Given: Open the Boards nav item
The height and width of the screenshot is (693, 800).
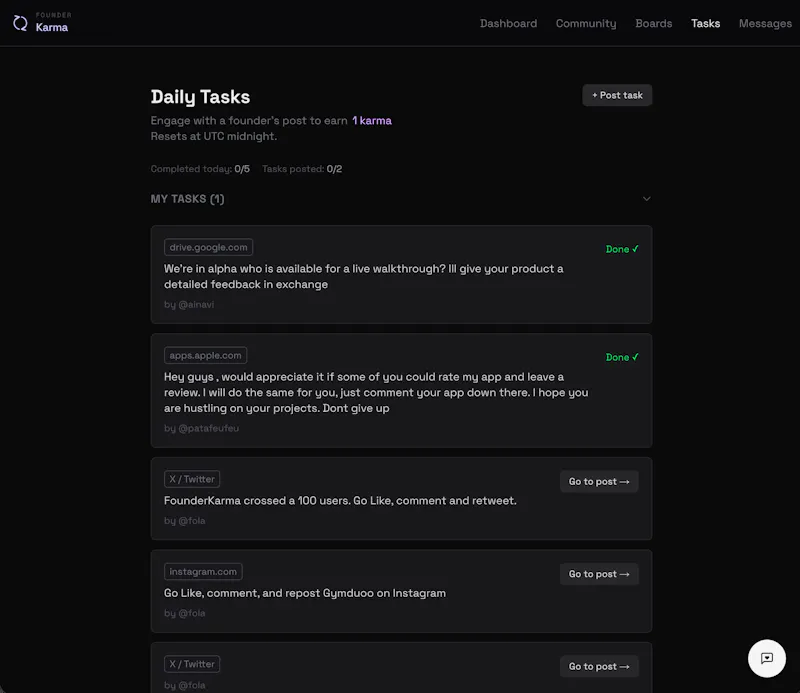Looking at the screenshot, I should click(x=654, y=23).
